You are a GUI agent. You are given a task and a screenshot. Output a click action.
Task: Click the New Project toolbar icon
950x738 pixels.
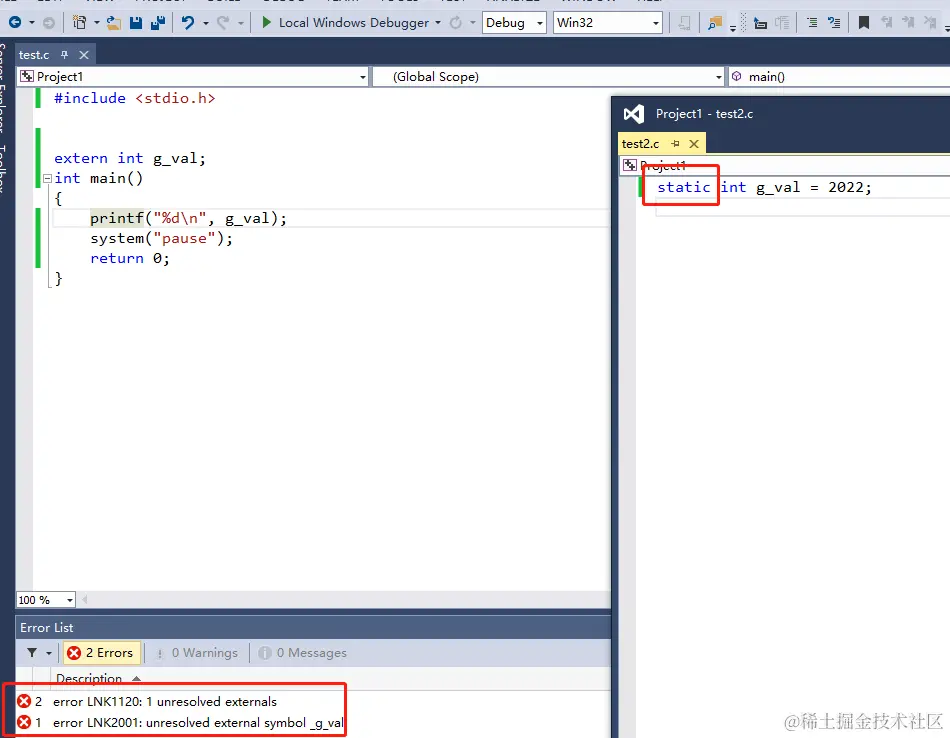point(79,22)
